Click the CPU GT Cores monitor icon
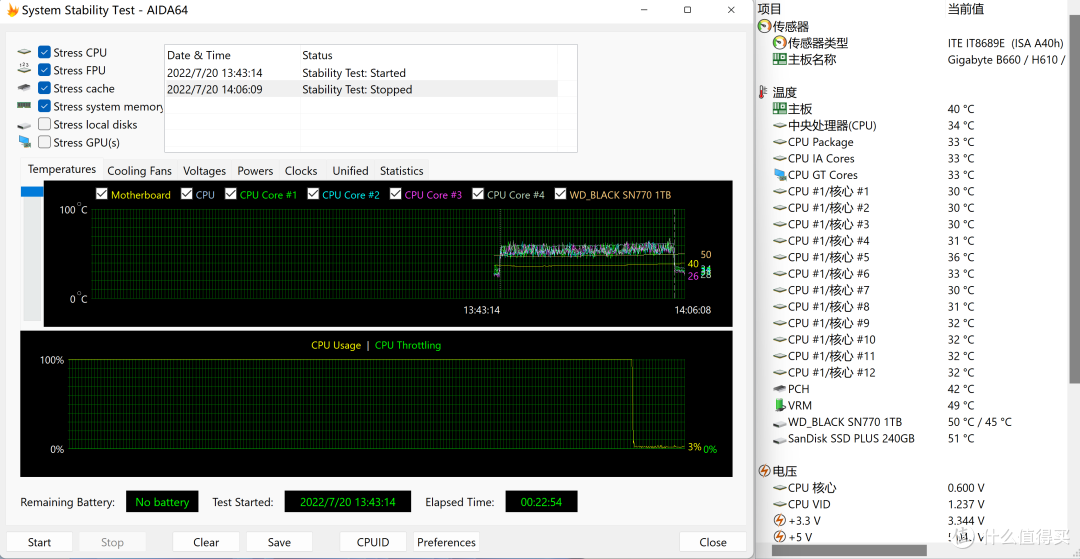Image resolution: width=1080 pixels, height=559 pixels. pyautogui.click(x=780, y=175)
